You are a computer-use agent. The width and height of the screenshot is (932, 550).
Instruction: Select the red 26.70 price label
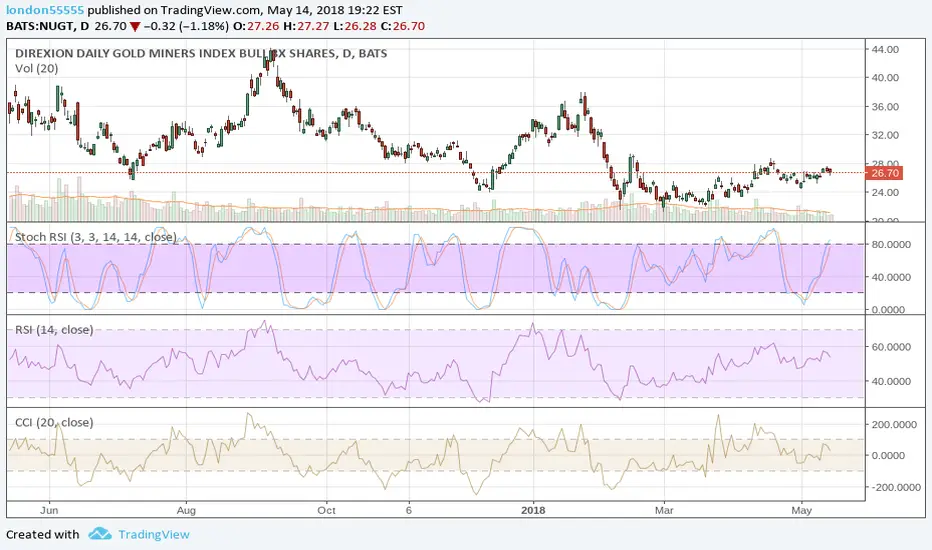click(x=885, y=173)
